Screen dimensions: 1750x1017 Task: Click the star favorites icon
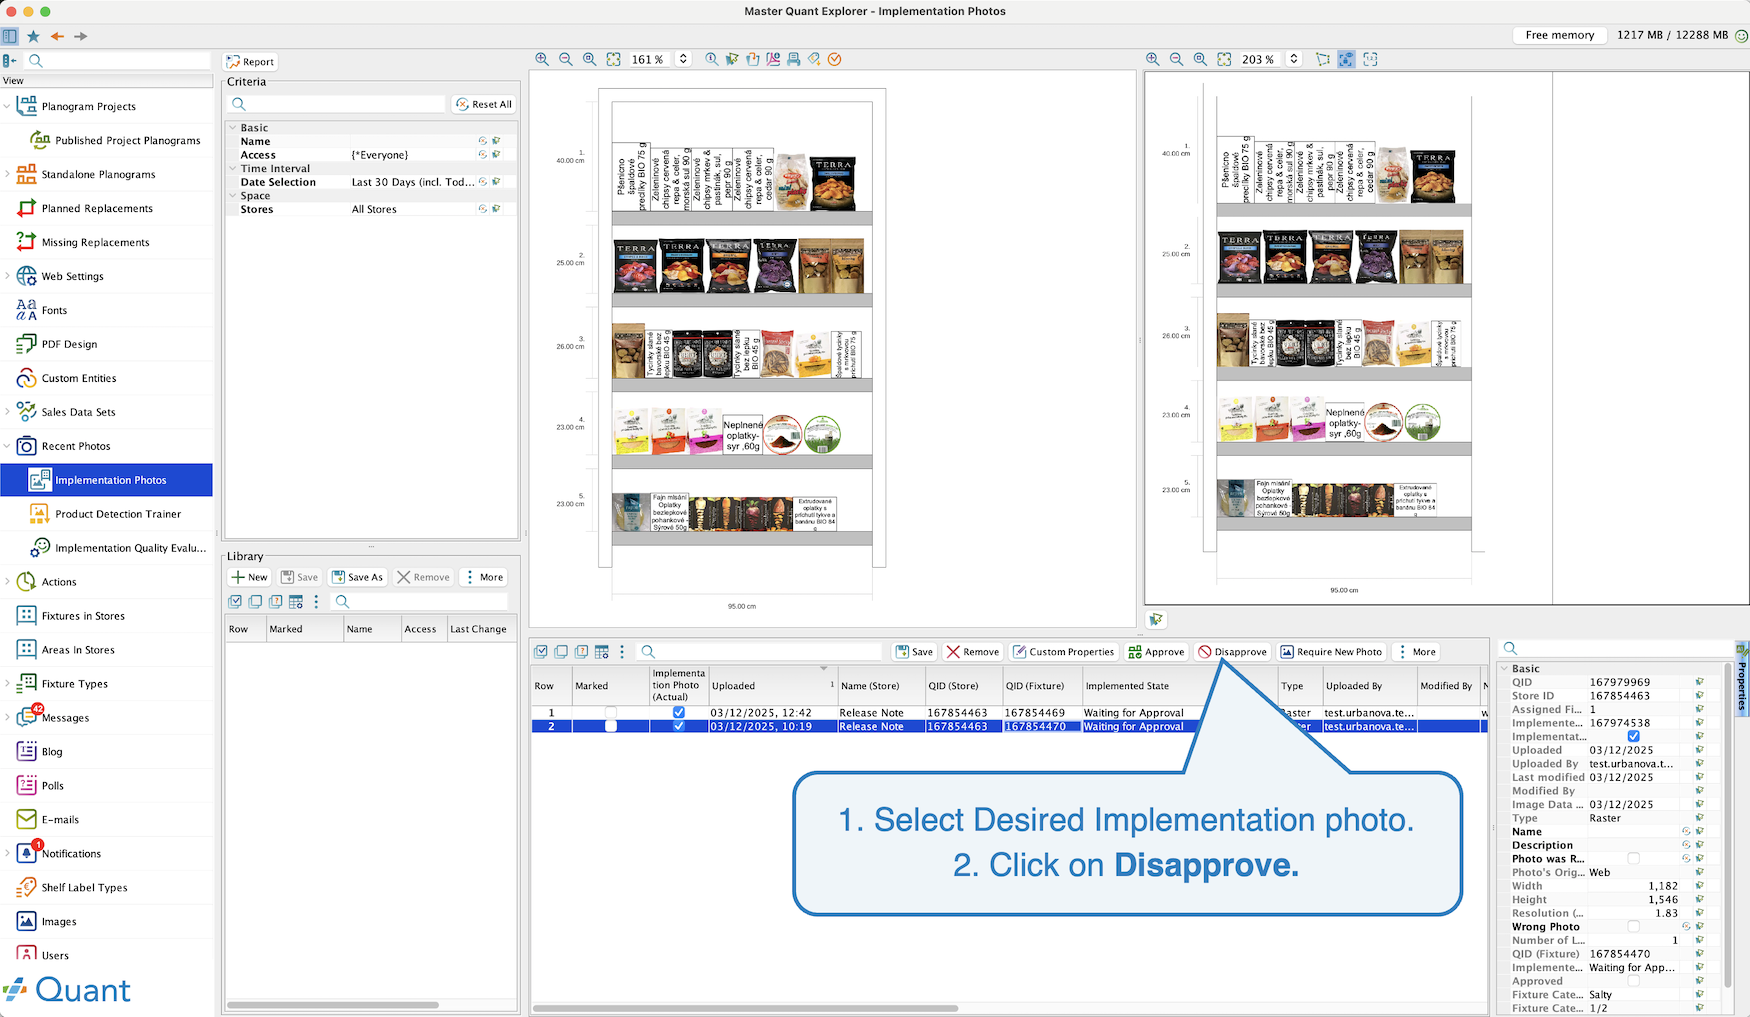[x=33, y=36]
